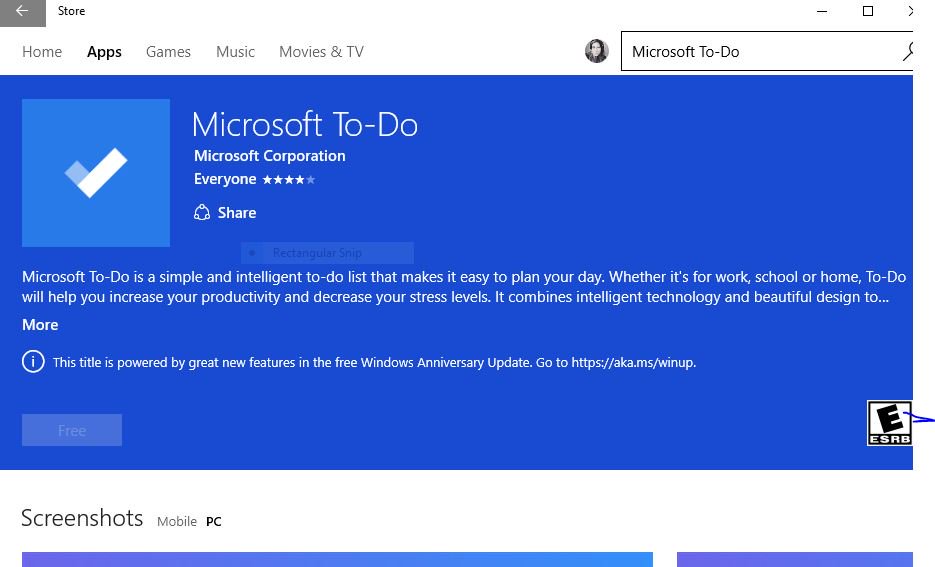Click the Store window title

(72, 11)
